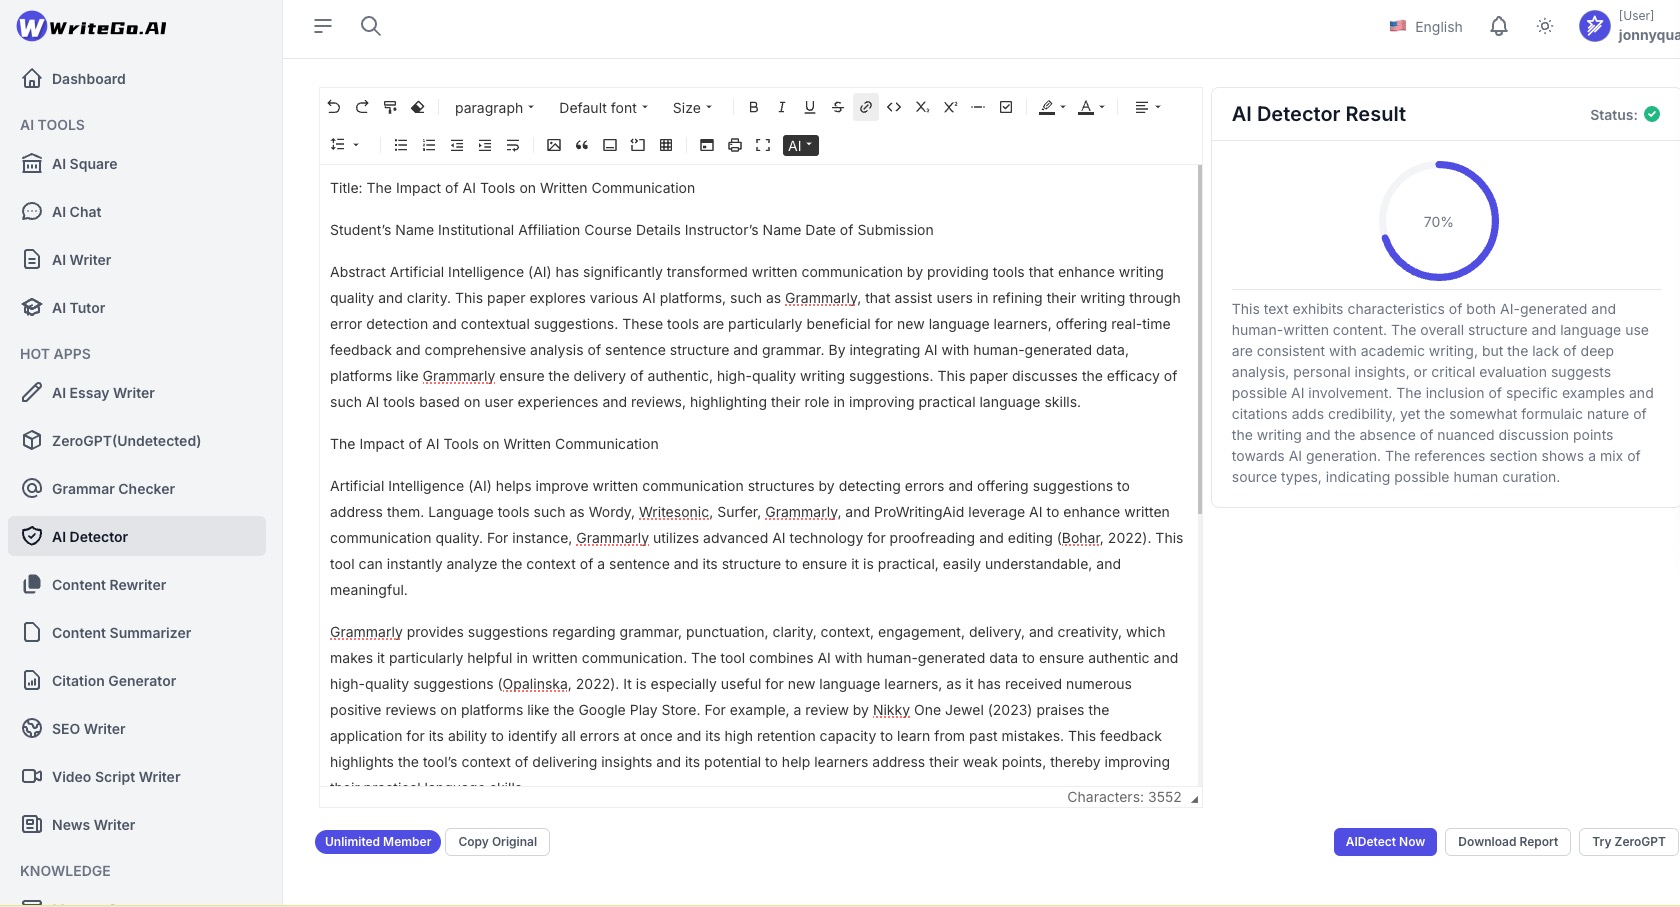Screen dimensions: 1680x907
Task: Apply the highlight background color
Action: (x=1047, y=107)
